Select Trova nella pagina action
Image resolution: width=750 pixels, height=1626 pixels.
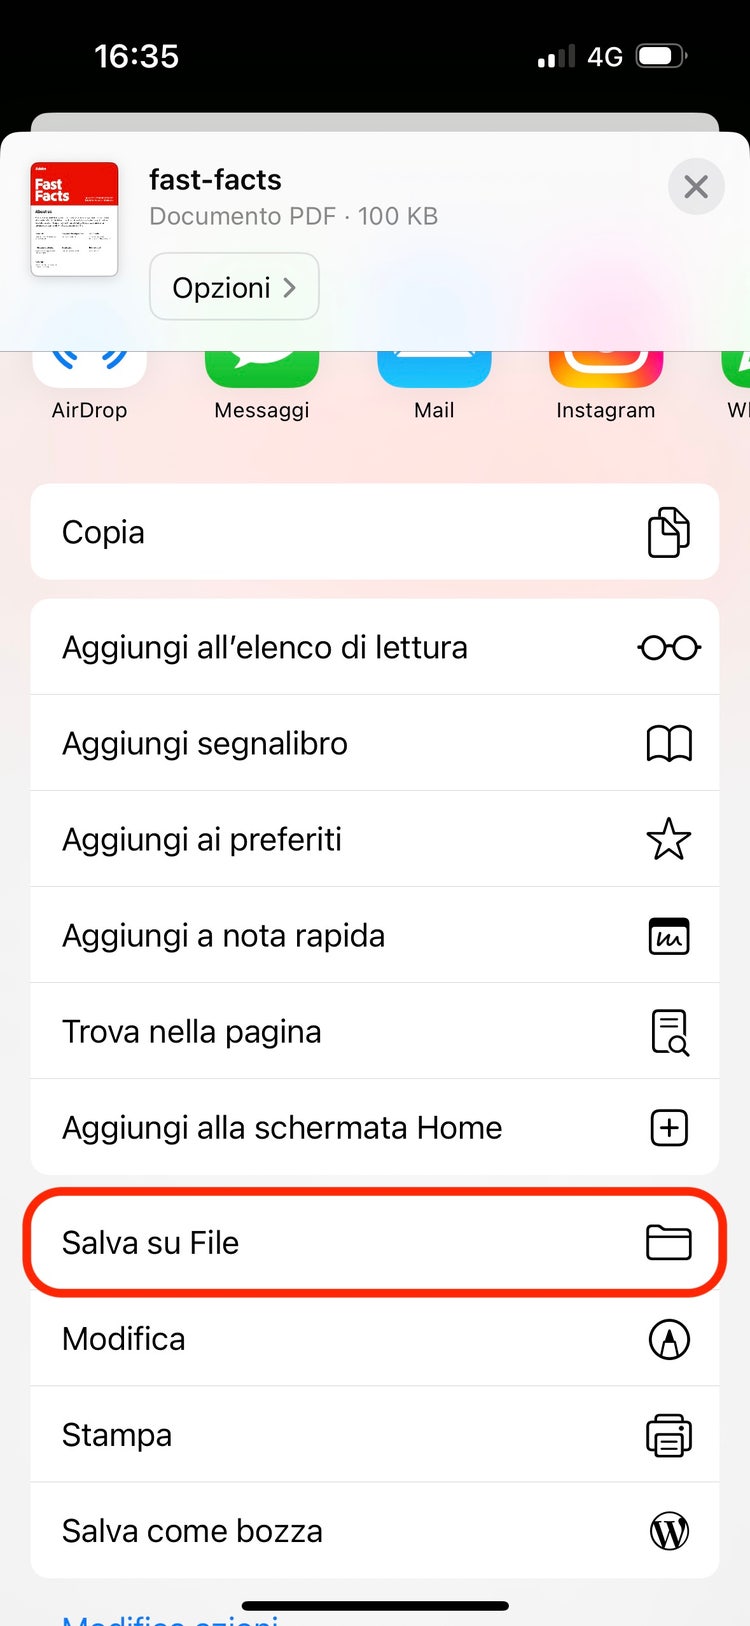click(375, 1031)
